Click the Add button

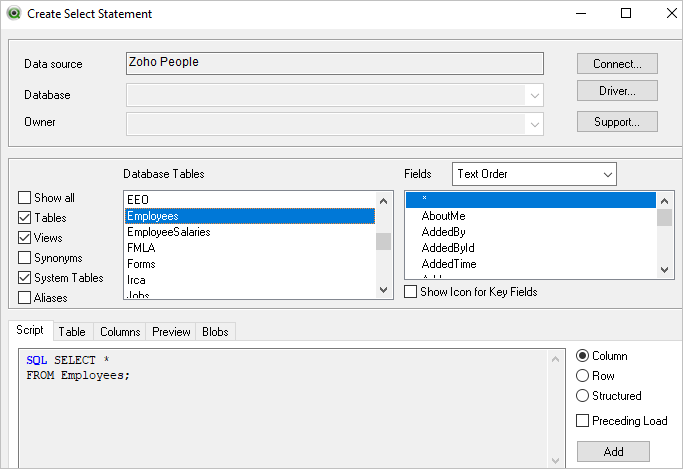(x=613, y=452)
